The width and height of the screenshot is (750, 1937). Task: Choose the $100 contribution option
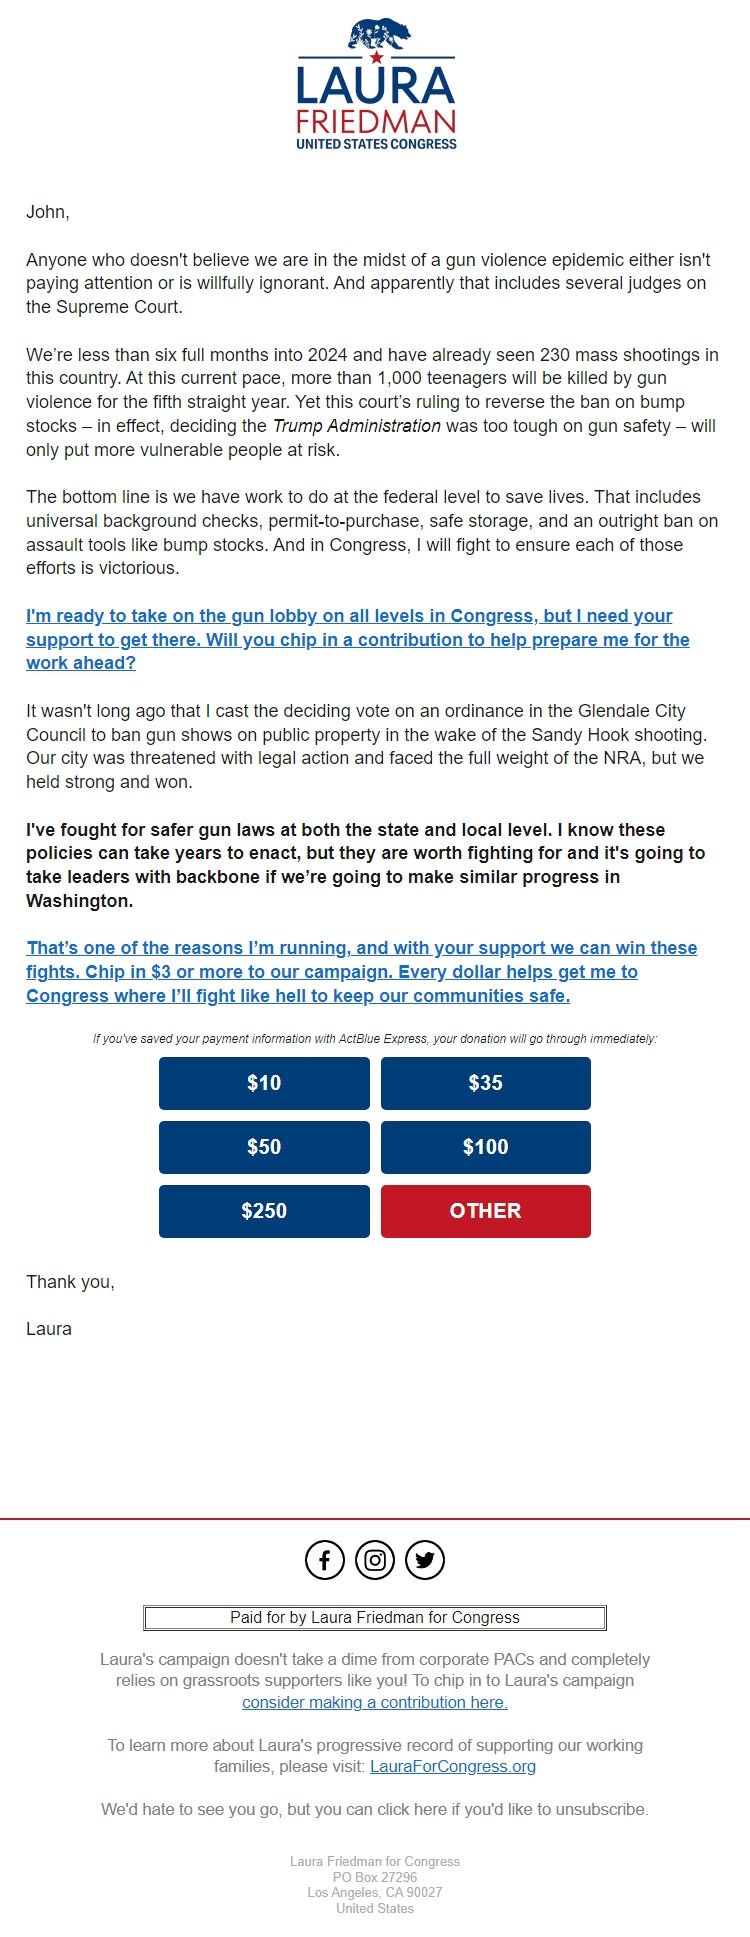pos(486,1147)
